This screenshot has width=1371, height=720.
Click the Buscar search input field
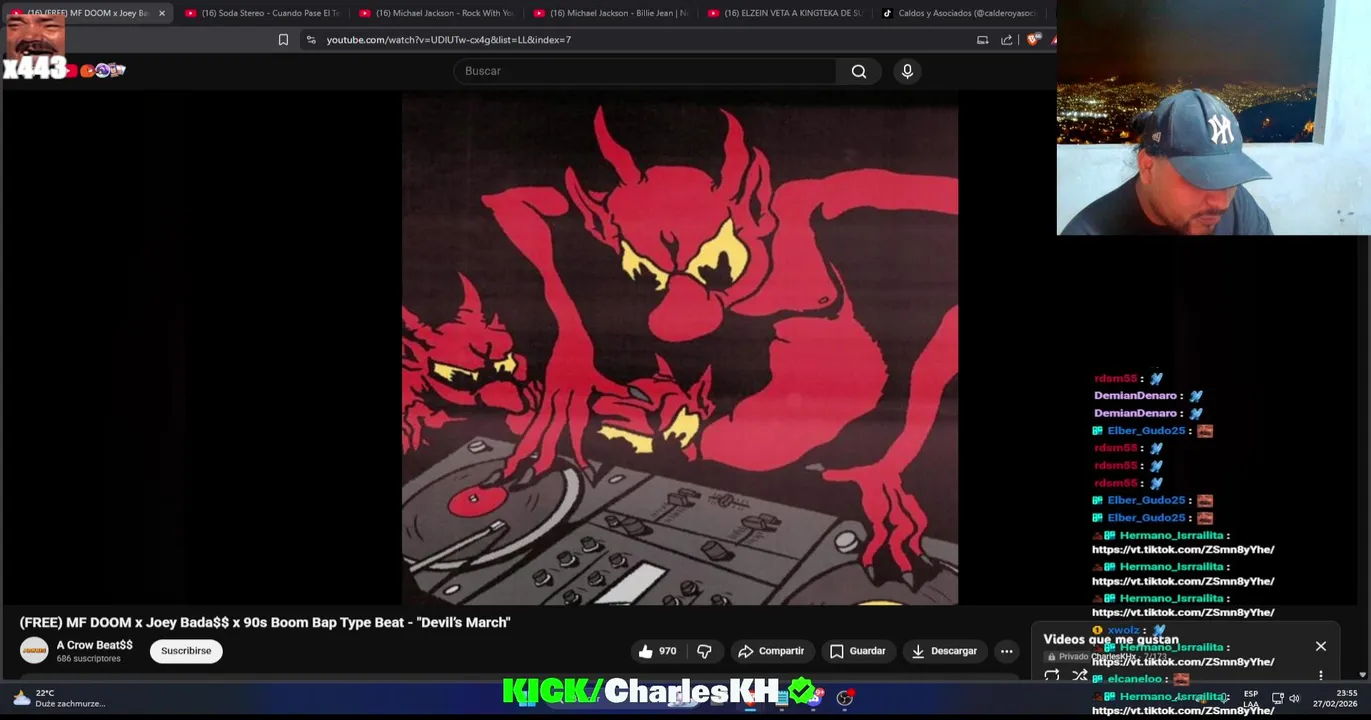tap(645, 71)
